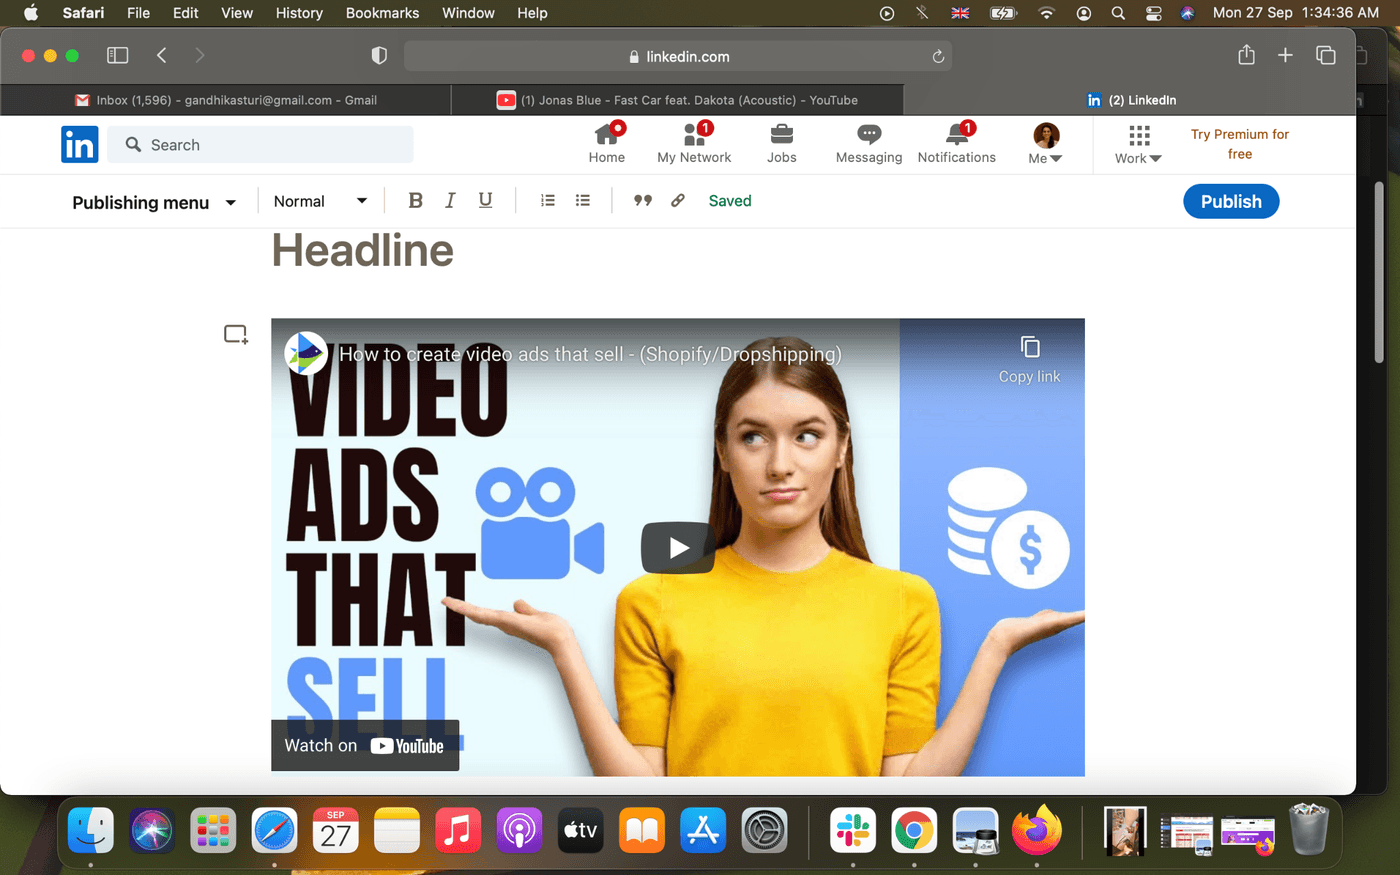1400x875 pixels.
Task: Click the LinkedIn logo
Action: click(79, 144)
